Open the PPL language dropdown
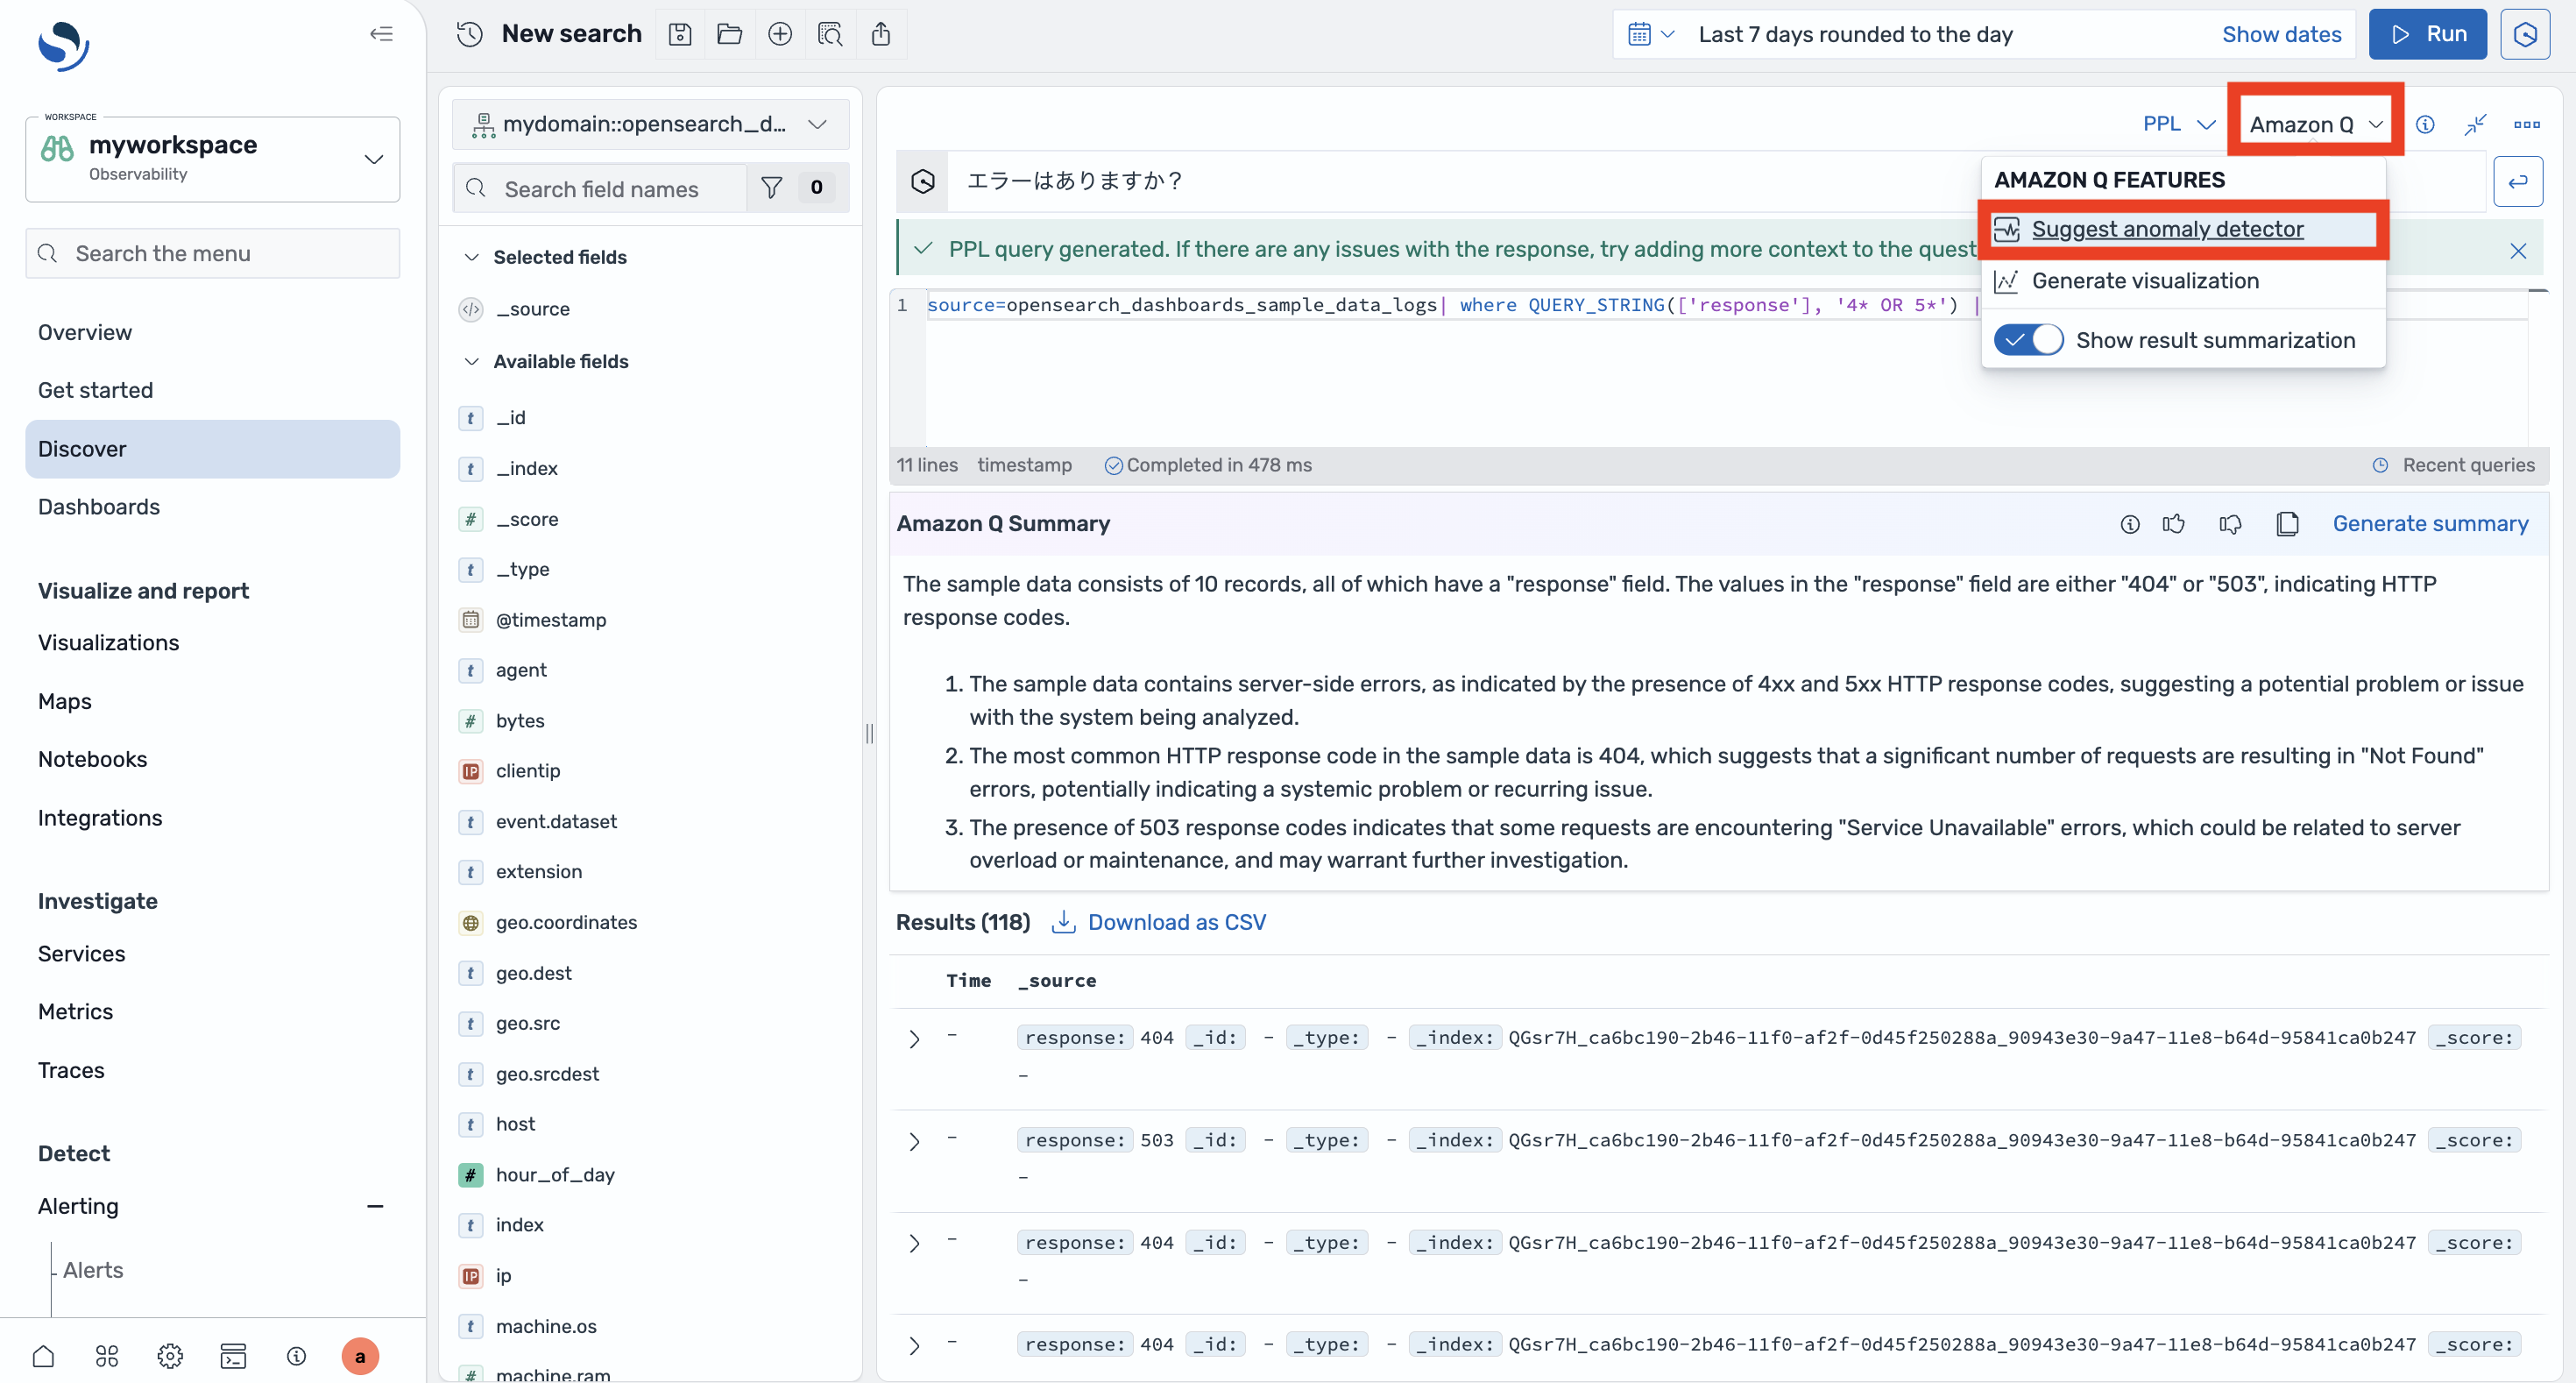Viewport: 2576px width, 1383px height. [2178, 124]
